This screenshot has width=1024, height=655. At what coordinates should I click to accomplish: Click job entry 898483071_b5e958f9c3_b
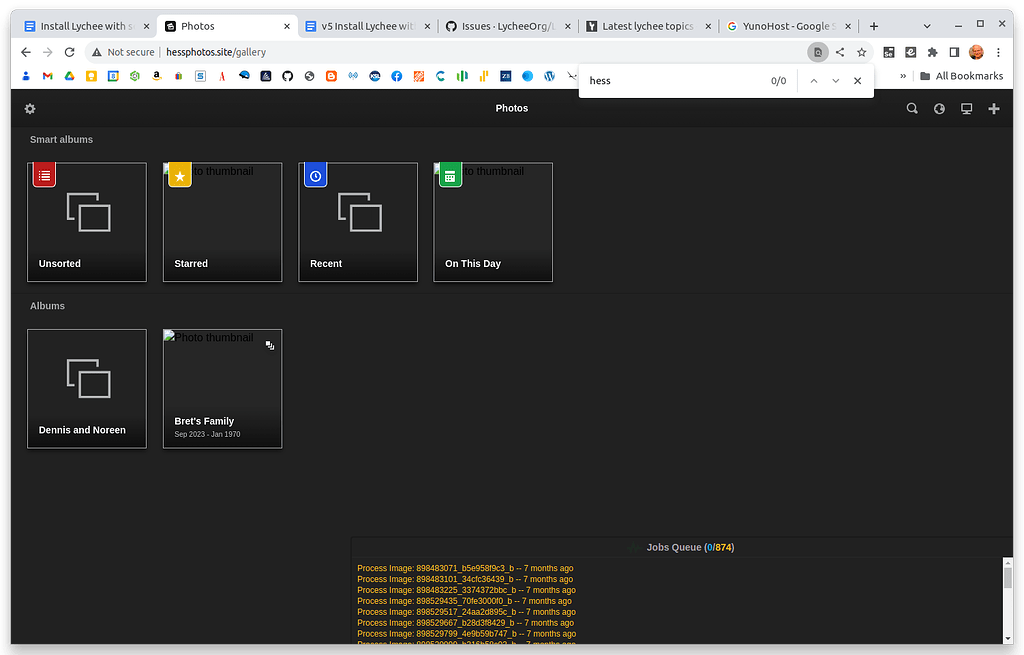[x=465, y=568]
